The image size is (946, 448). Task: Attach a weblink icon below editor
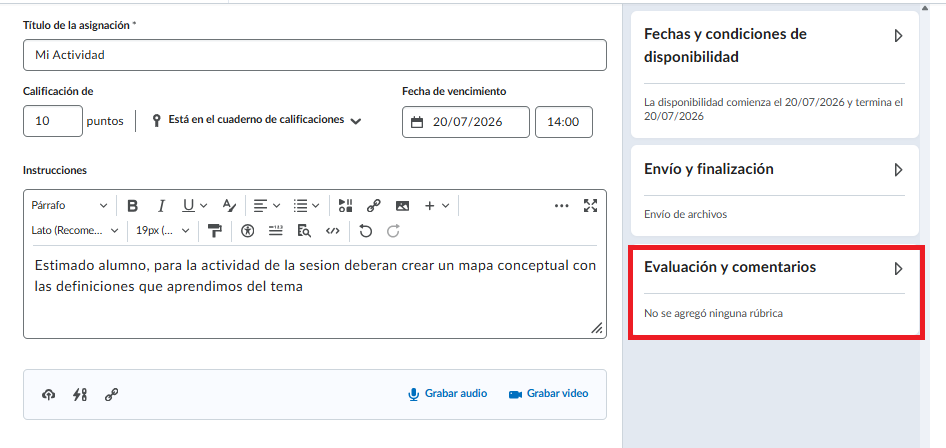111,395
